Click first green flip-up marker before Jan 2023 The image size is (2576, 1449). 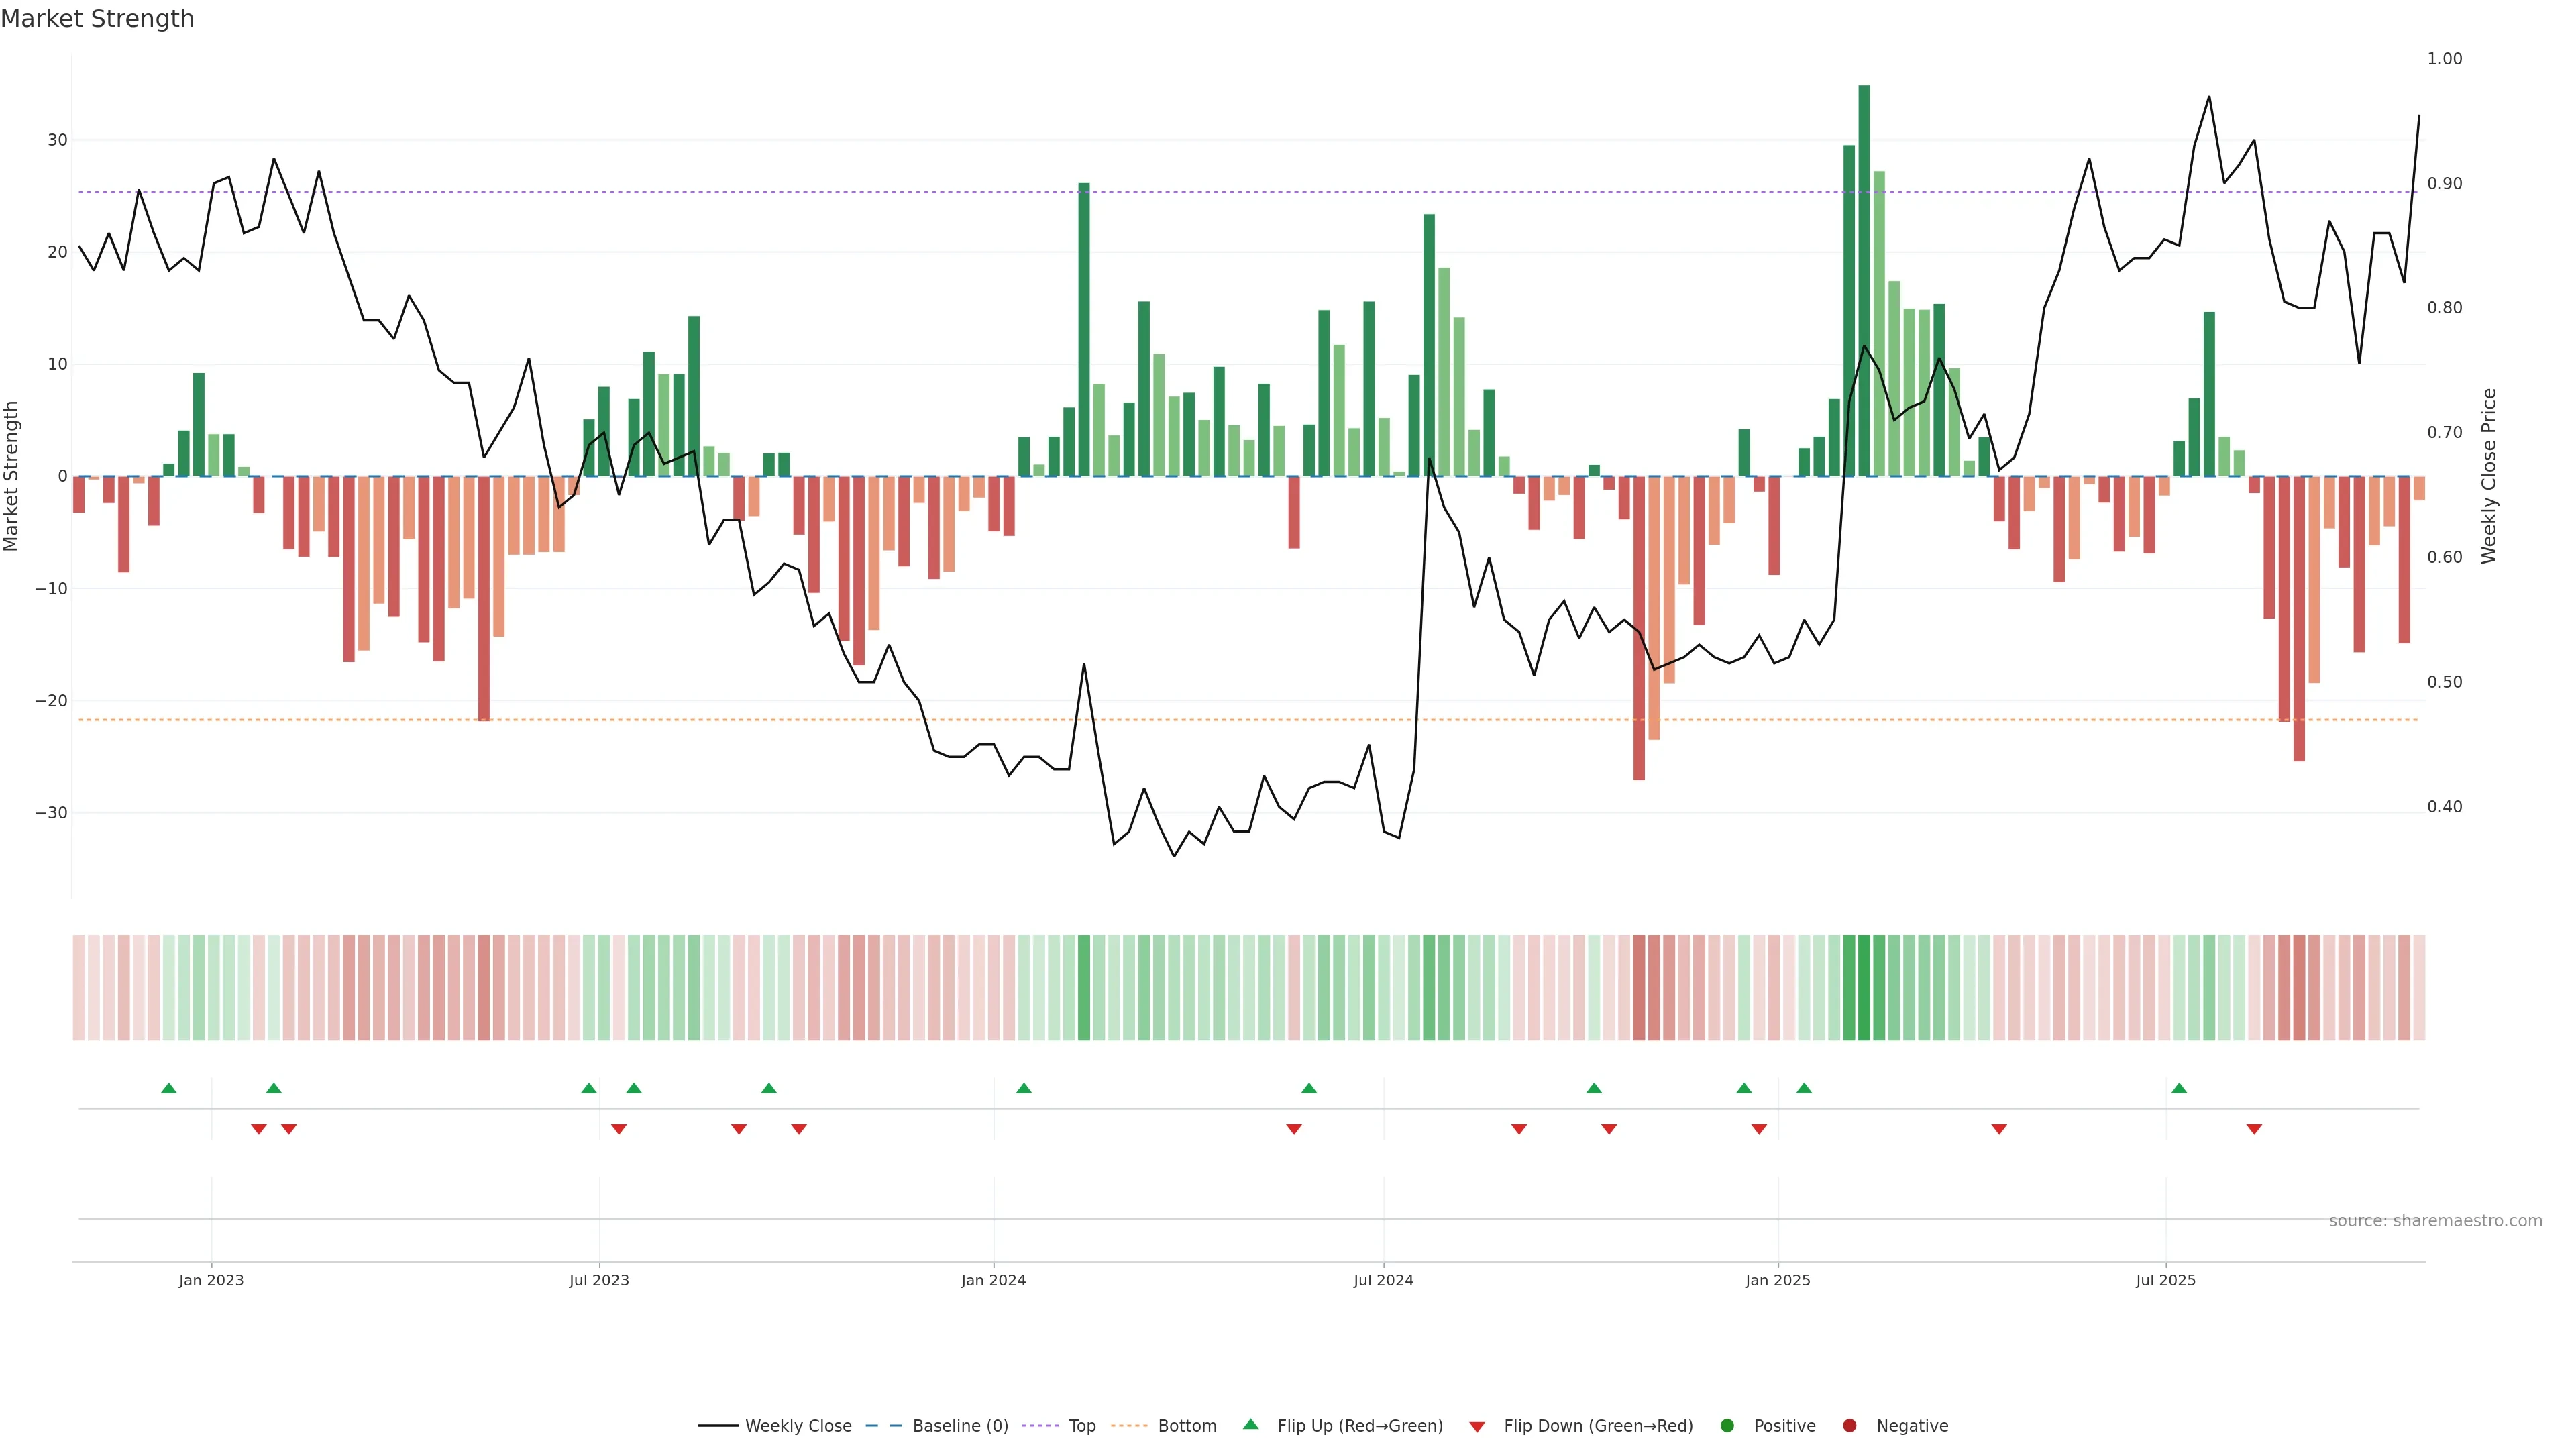click(x=169, y=1088)
